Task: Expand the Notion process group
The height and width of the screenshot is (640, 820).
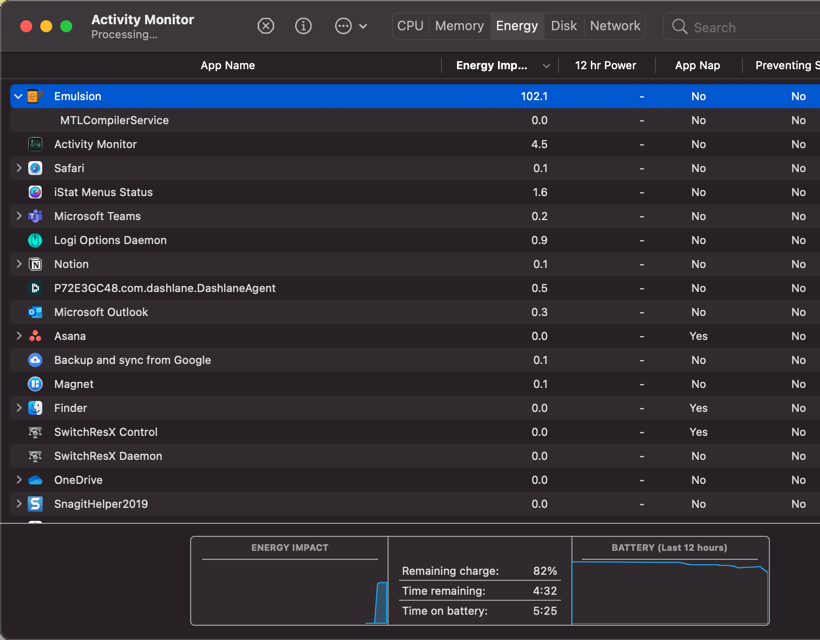Action: pyautogui.click(x=19, y=264)
